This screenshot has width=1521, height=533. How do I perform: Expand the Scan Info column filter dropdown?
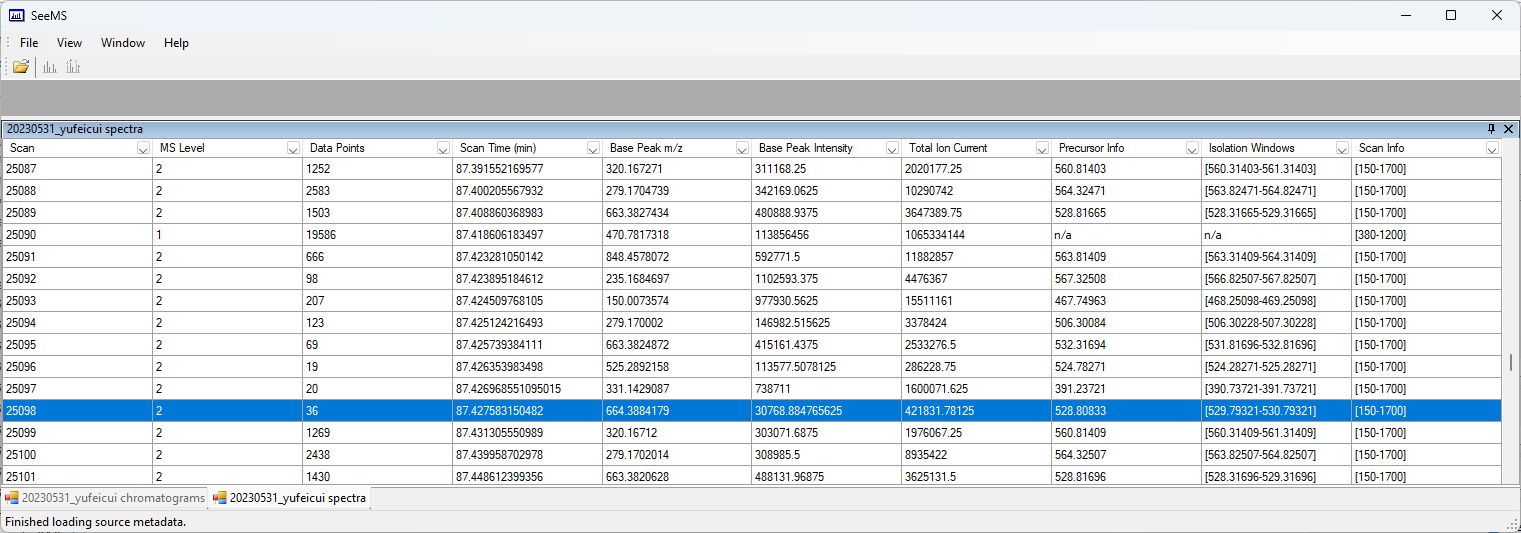coord(1492,148)
